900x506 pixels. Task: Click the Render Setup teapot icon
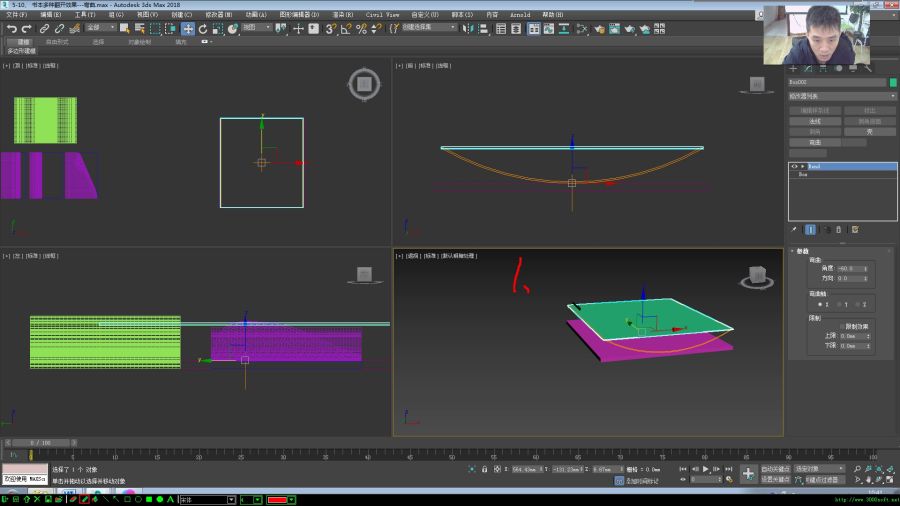coord(599,29)
